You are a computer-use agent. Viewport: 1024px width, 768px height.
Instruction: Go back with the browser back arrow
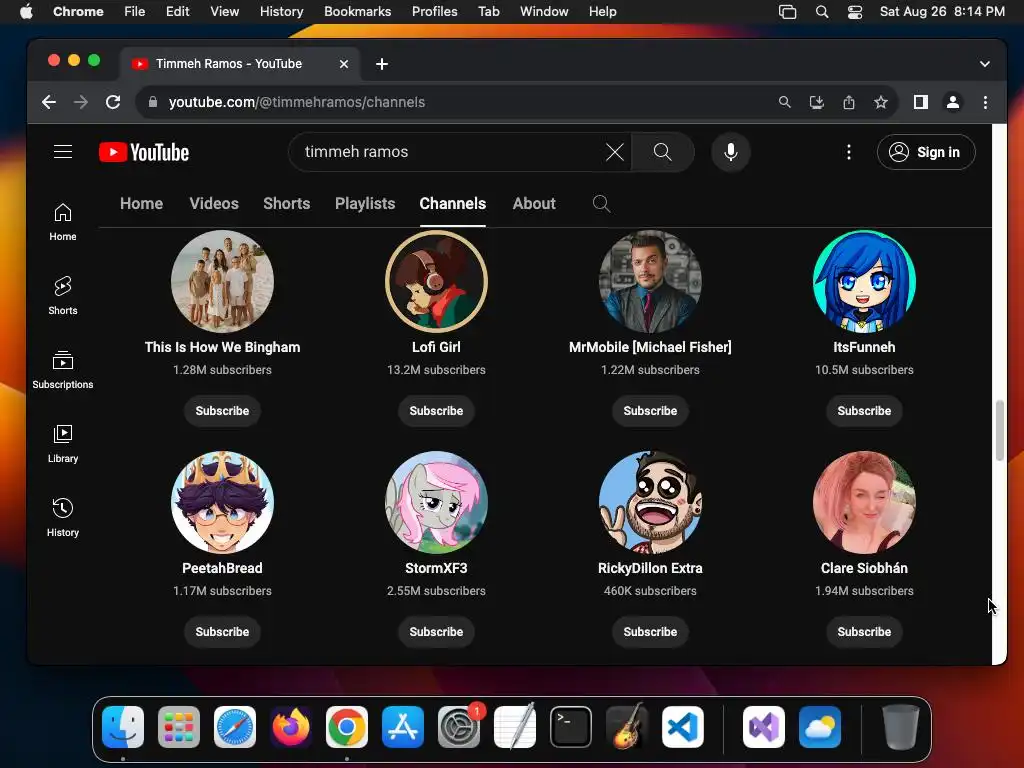click(49, 102)
